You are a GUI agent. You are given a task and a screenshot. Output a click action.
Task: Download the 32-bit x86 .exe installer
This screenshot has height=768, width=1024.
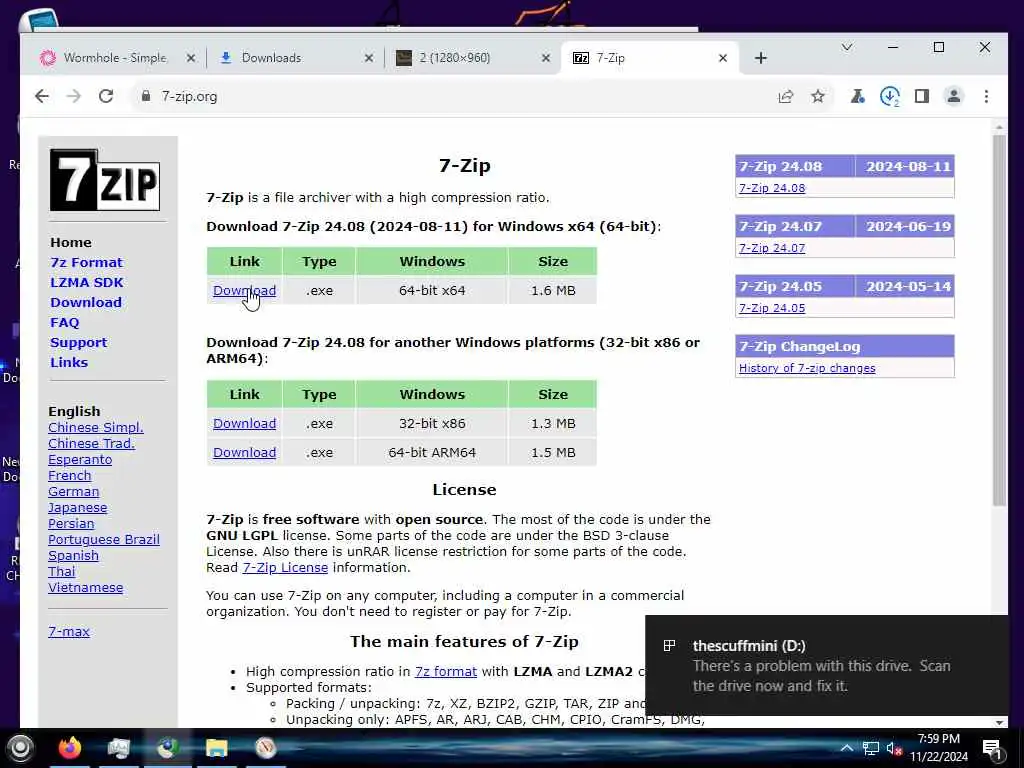coord(244,424)
